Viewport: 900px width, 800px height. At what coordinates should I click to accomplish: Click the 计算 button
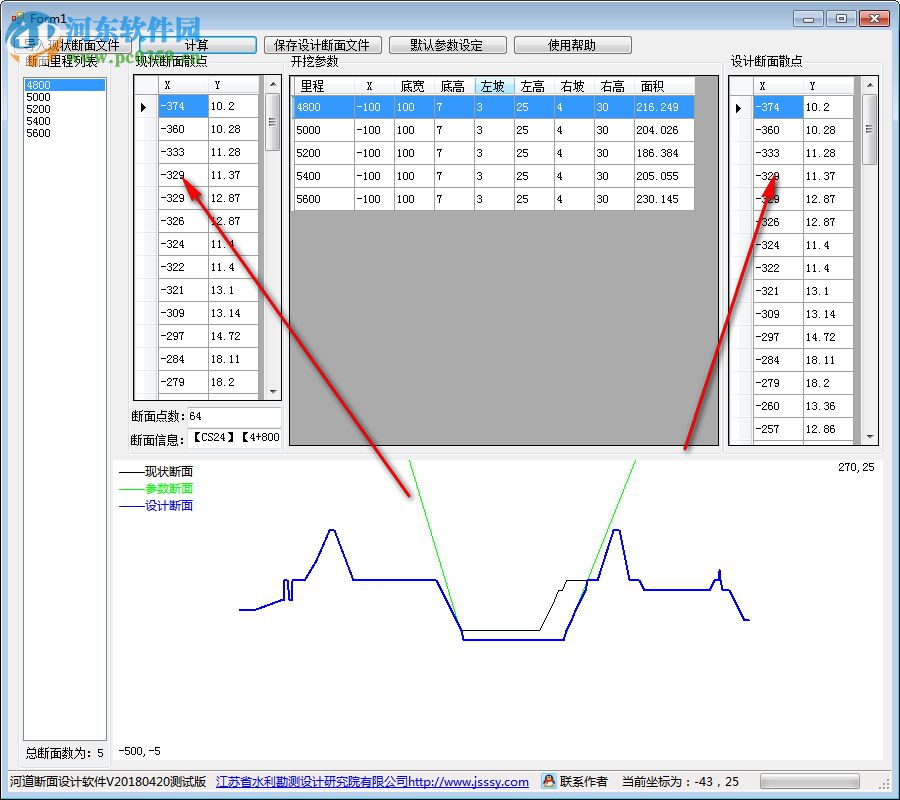pyautogui.click(x=197, y=45)
